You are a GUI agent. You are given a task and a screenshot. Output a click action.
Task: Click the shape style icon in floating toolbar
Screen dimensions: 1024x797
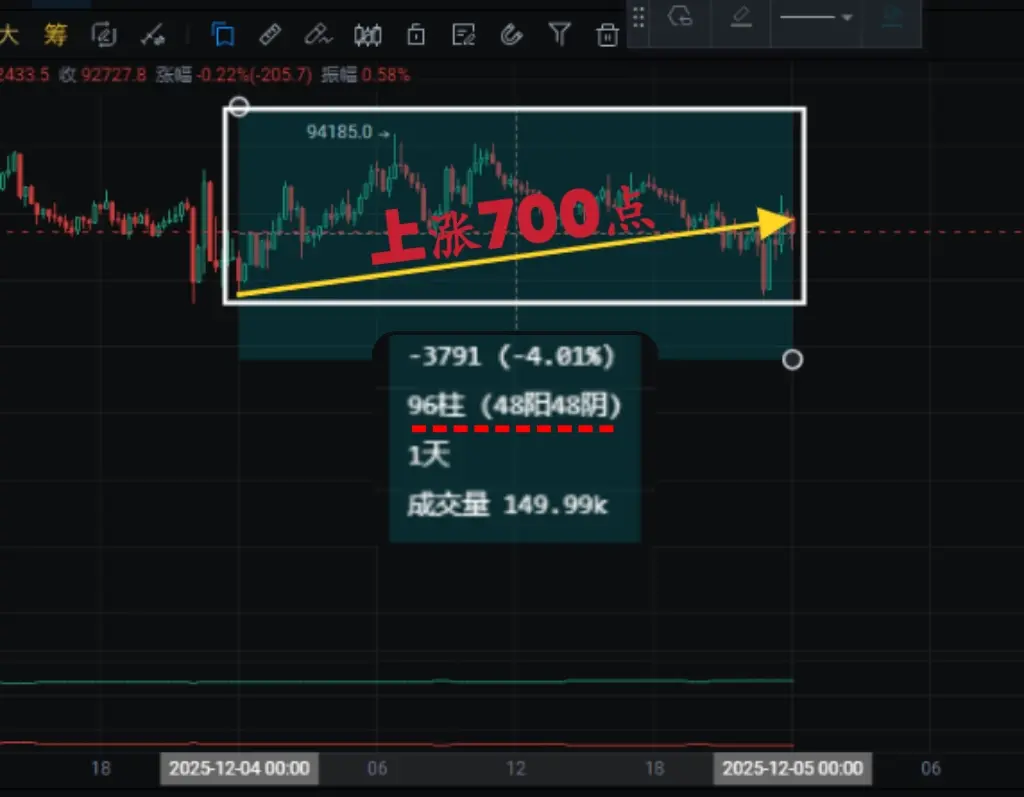pos(680,16)
